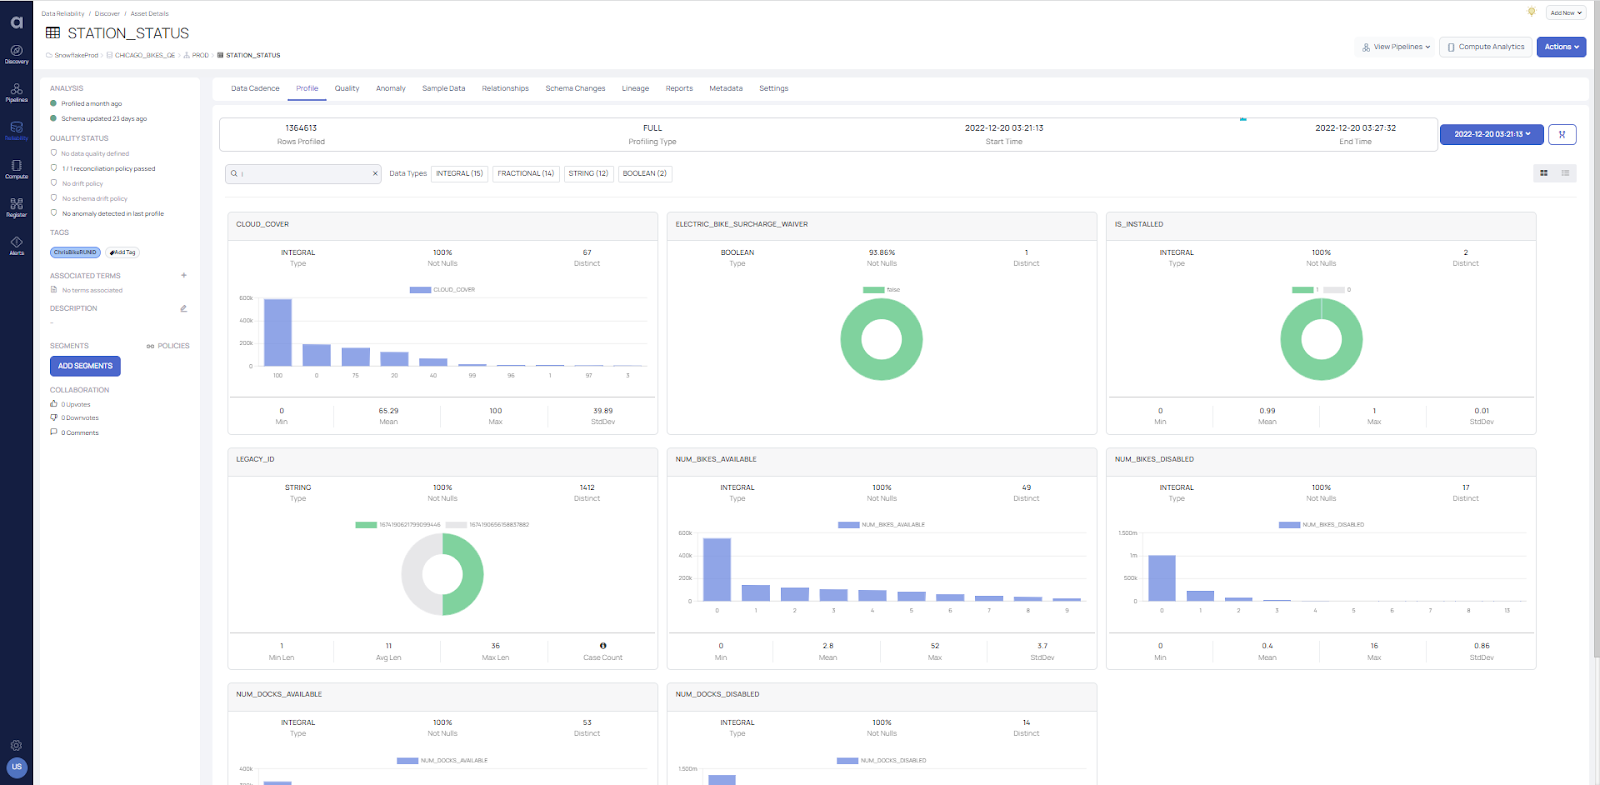
Task: Open the Alerts section in sidebar
Action: [x=16, y=245]
